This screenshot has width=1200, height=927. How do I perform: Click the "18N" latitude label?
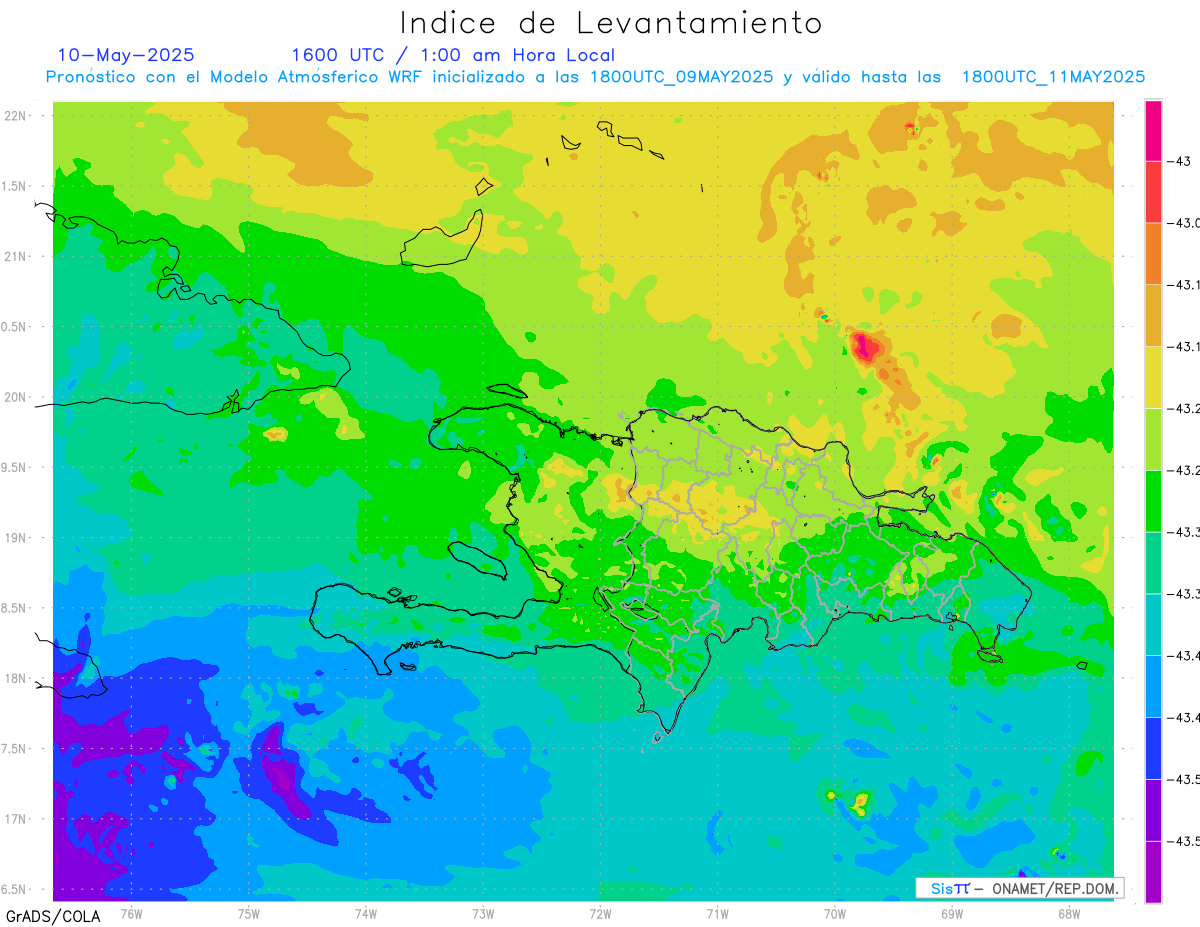16,678
